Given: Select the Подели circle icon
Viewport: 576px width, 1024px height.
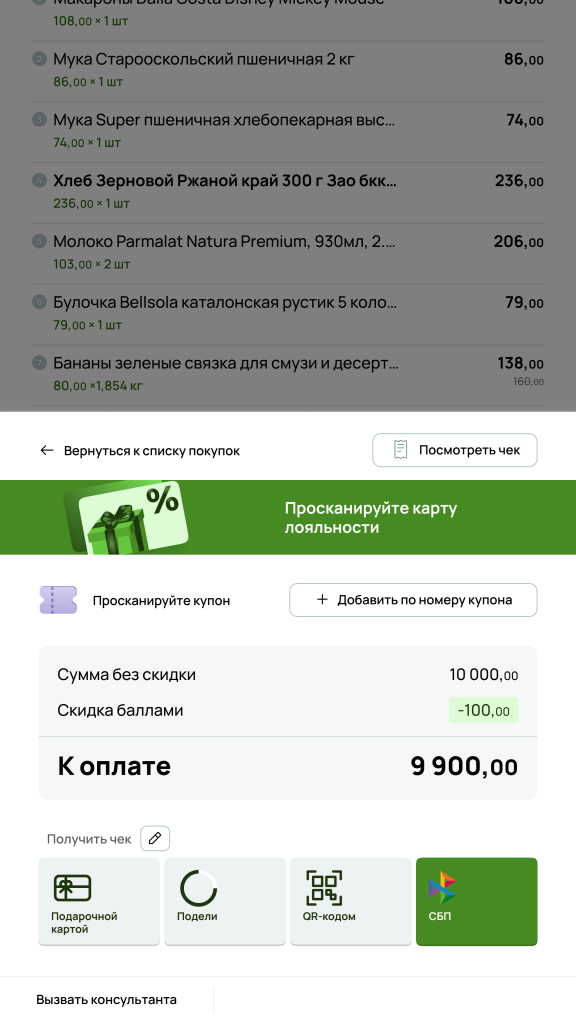Looking at the screenshot, I should coord(198,888).
